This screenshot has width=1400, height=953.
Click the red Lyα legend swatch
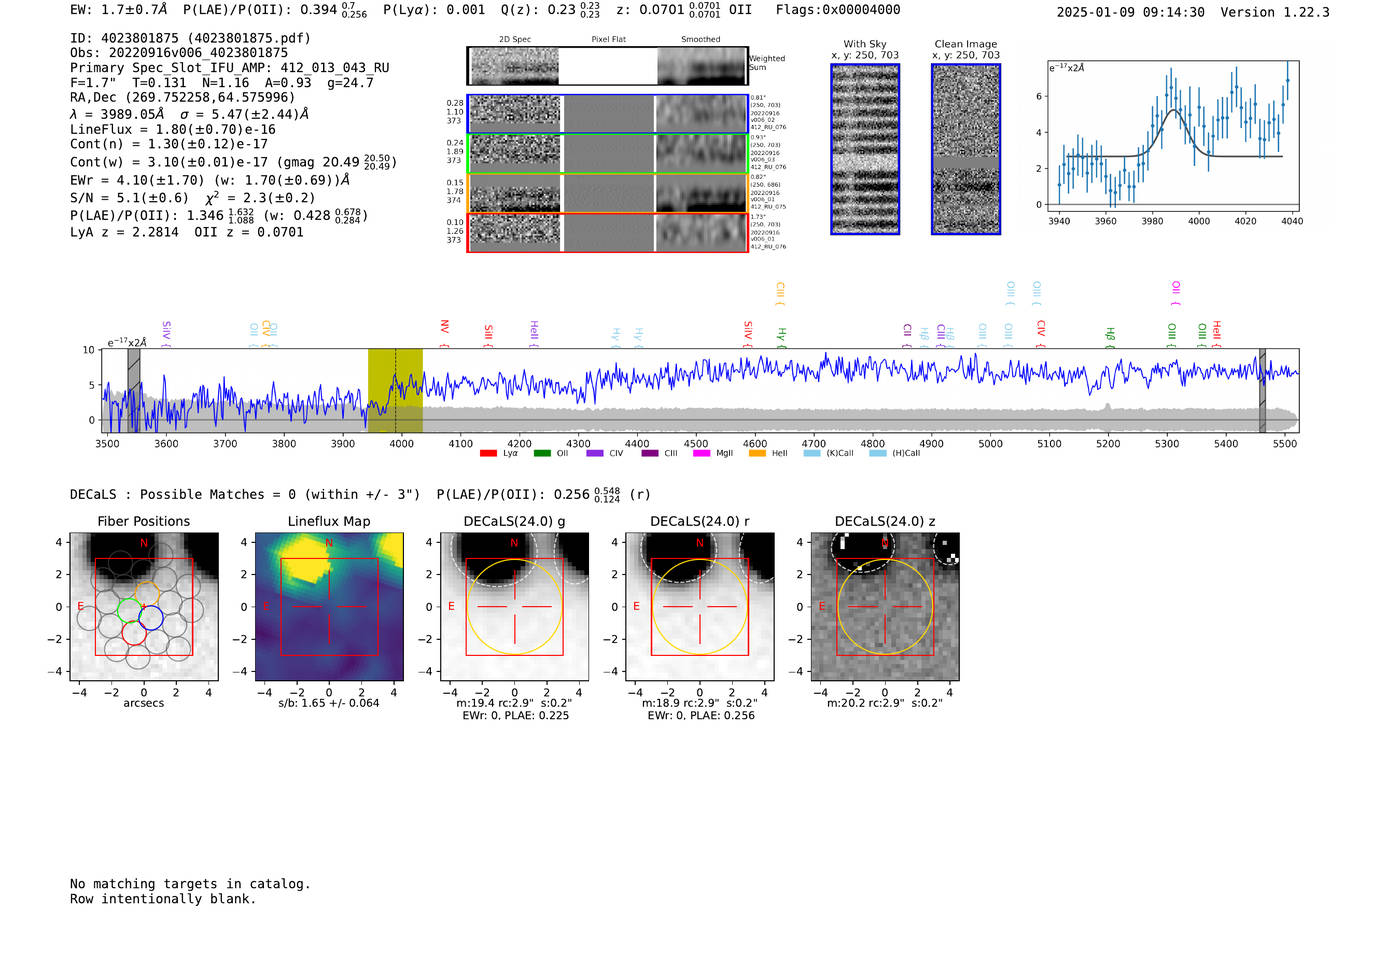click(x=488, y=453)
